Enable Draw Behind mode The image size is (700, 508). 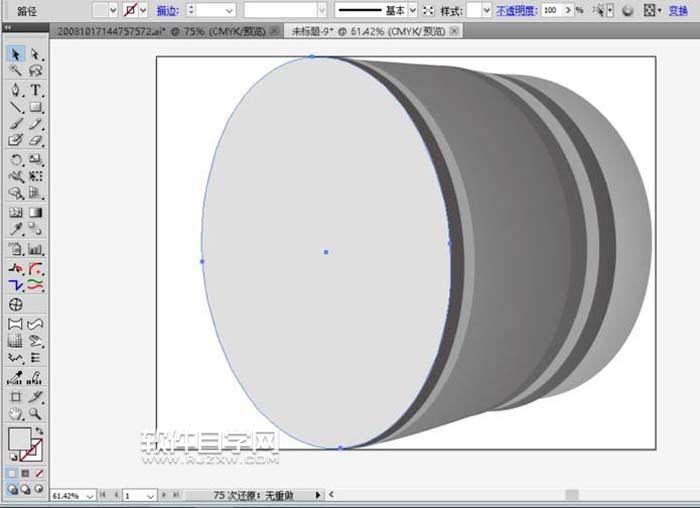(25, 489)
